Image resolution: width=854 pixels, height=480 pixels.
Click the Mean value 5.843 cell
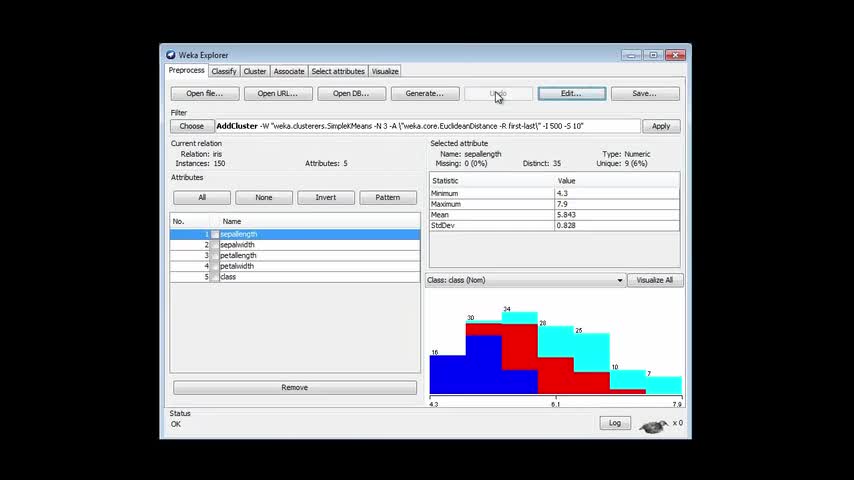(x=617, y=215)
